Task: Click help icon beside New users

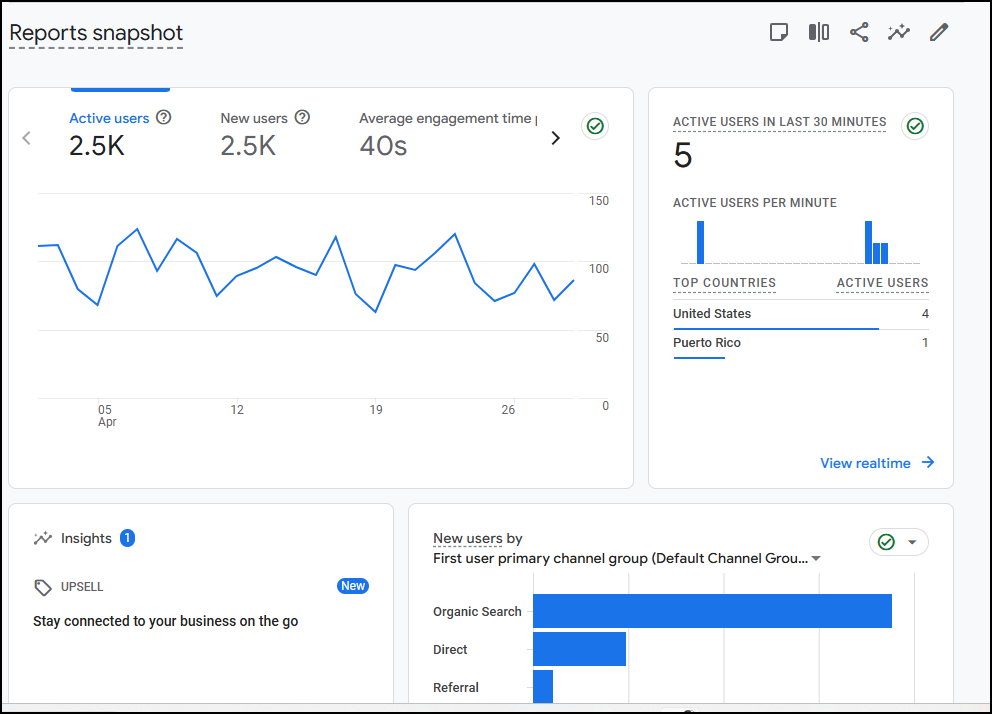Action: (x=302, y=118)
